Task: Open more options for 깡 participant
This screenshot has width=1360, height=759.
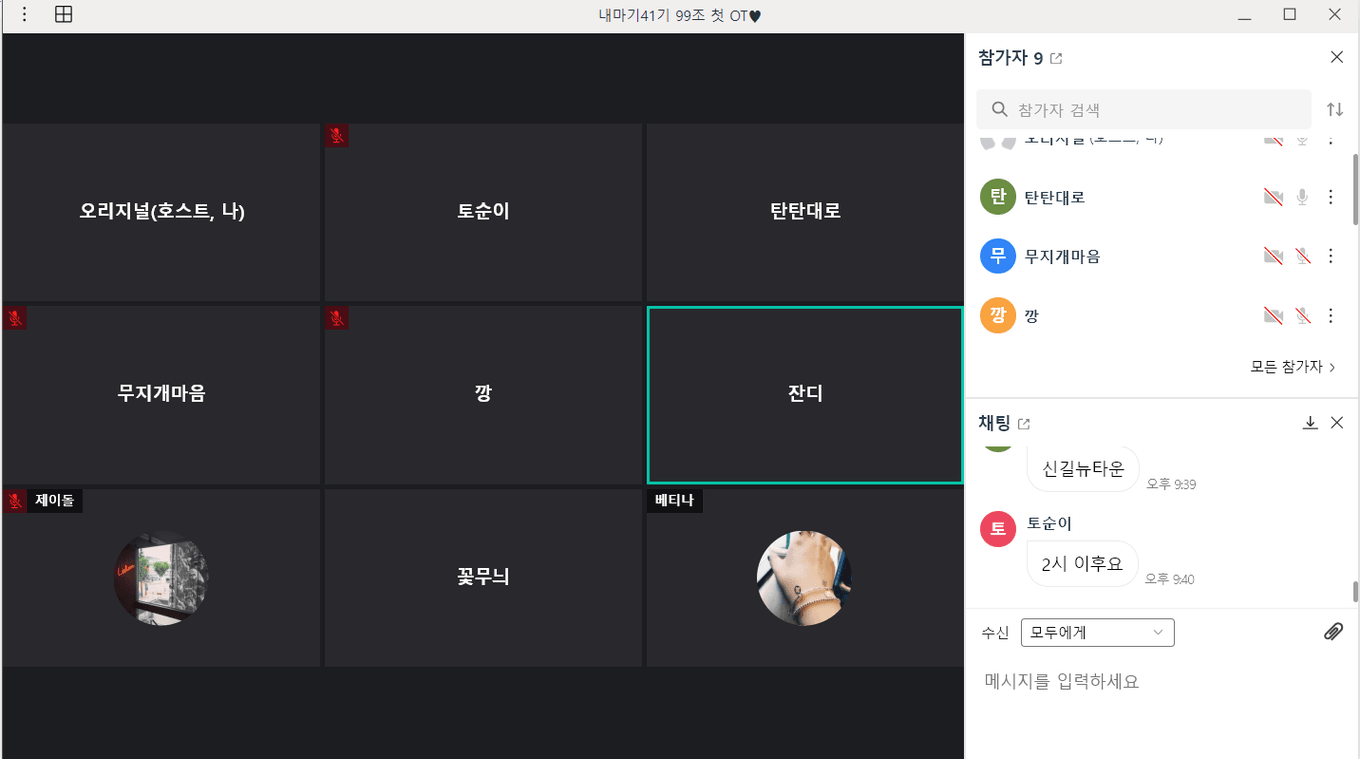Action: point(1330,316)
